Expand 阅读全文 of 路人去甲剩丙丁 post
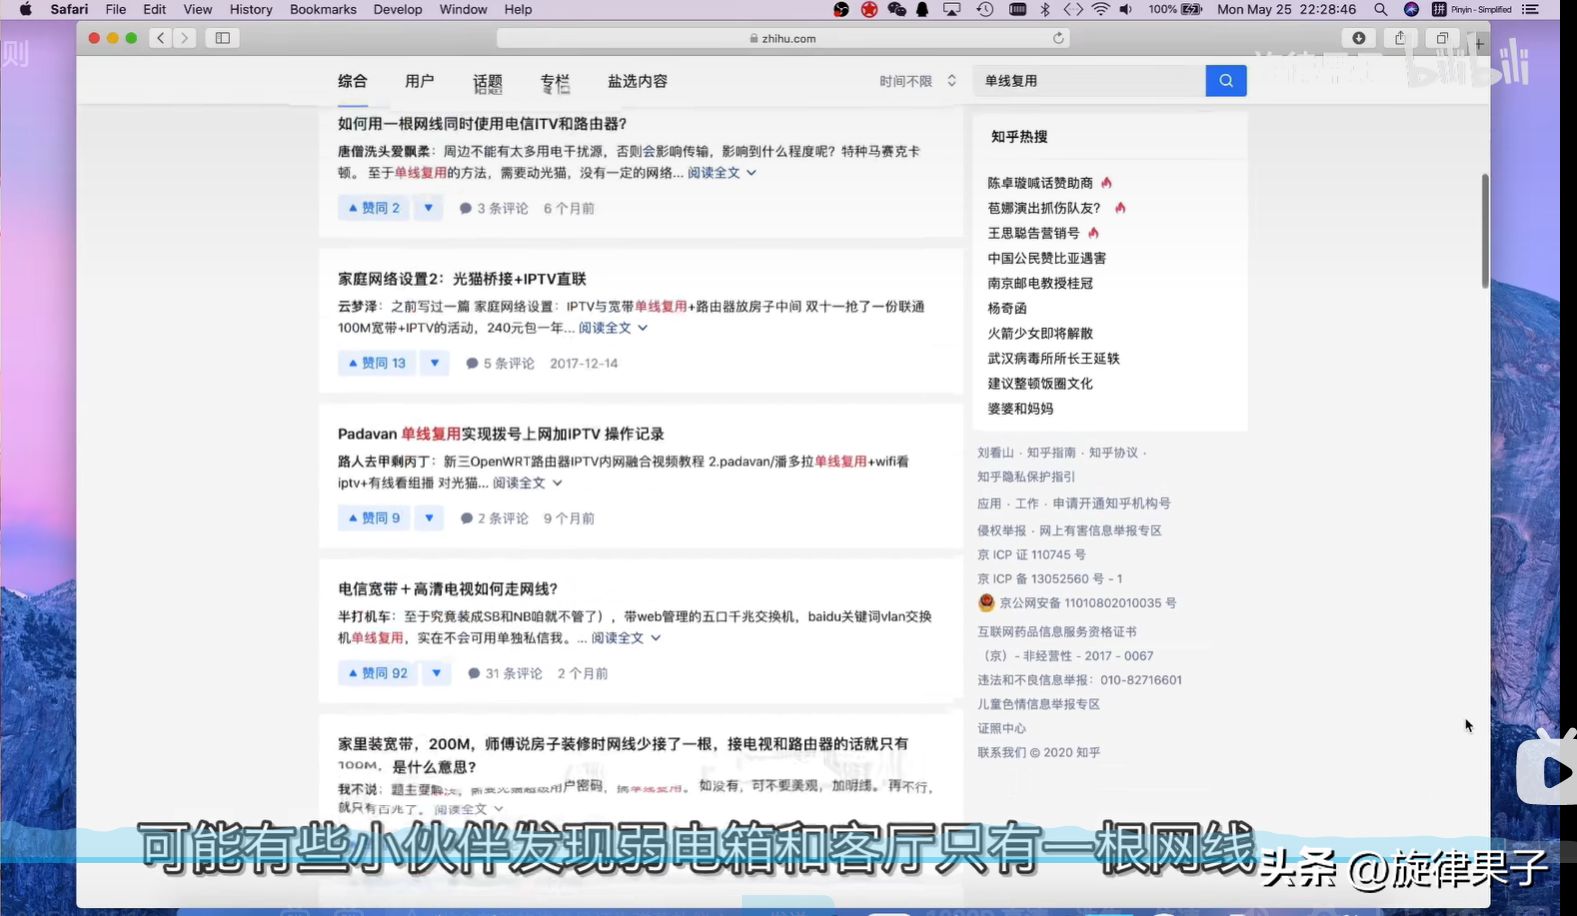The image size is (1577, 916). click(527, 483)
